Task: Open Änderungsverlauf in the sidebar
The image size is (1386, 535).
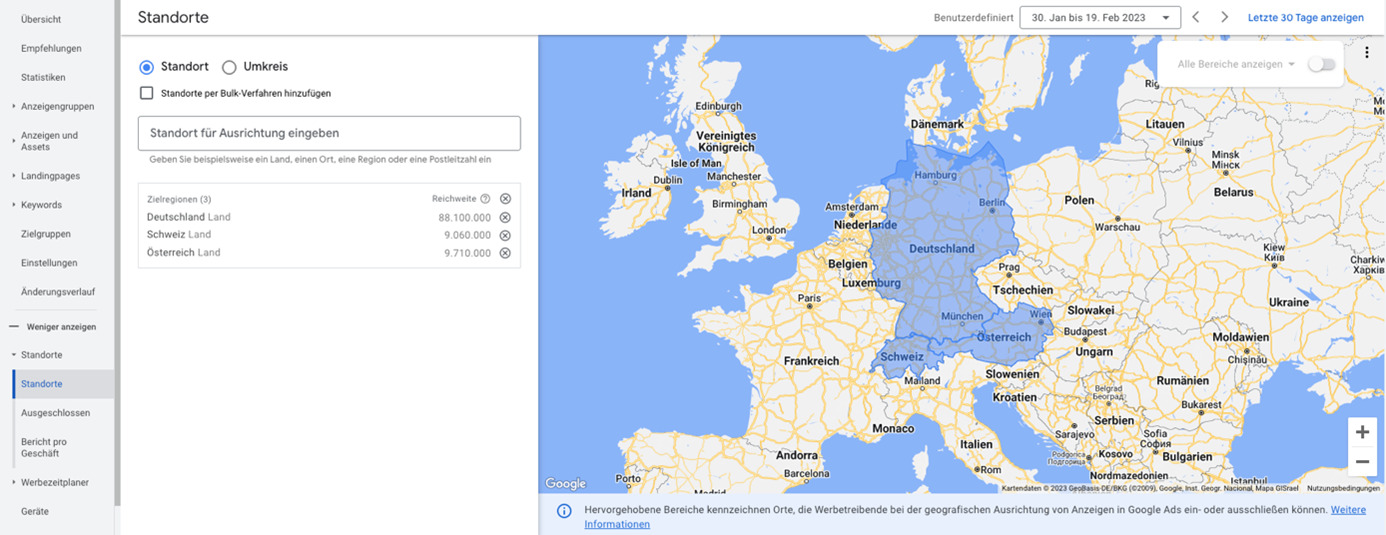Action: coord(58,292)
